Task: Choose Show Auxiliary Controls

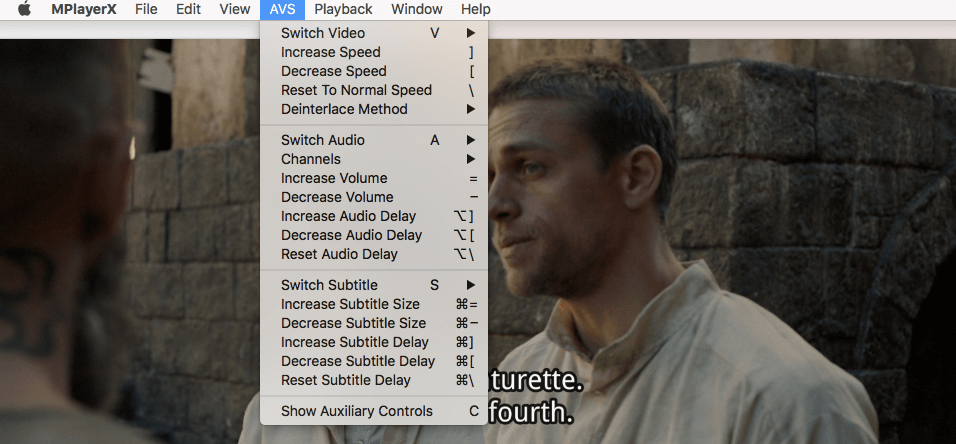Action: click(x=374, y=411)
